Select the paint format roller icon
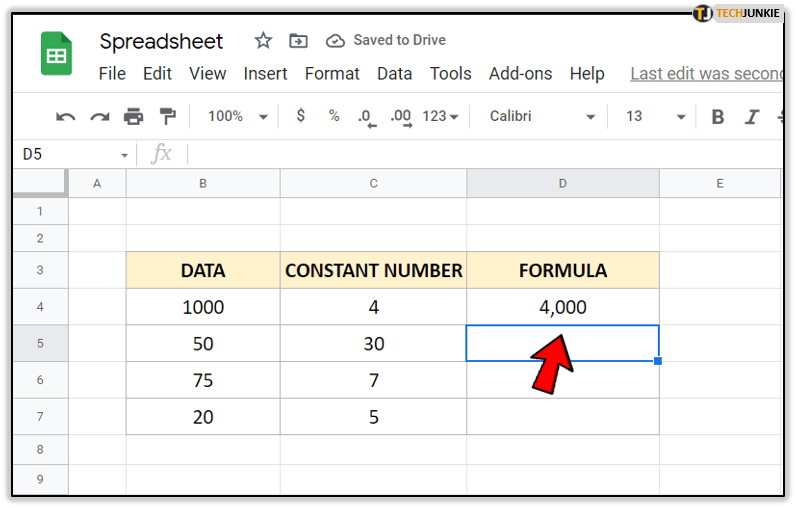This screenshot has height=508, width=796. (167, 117)
